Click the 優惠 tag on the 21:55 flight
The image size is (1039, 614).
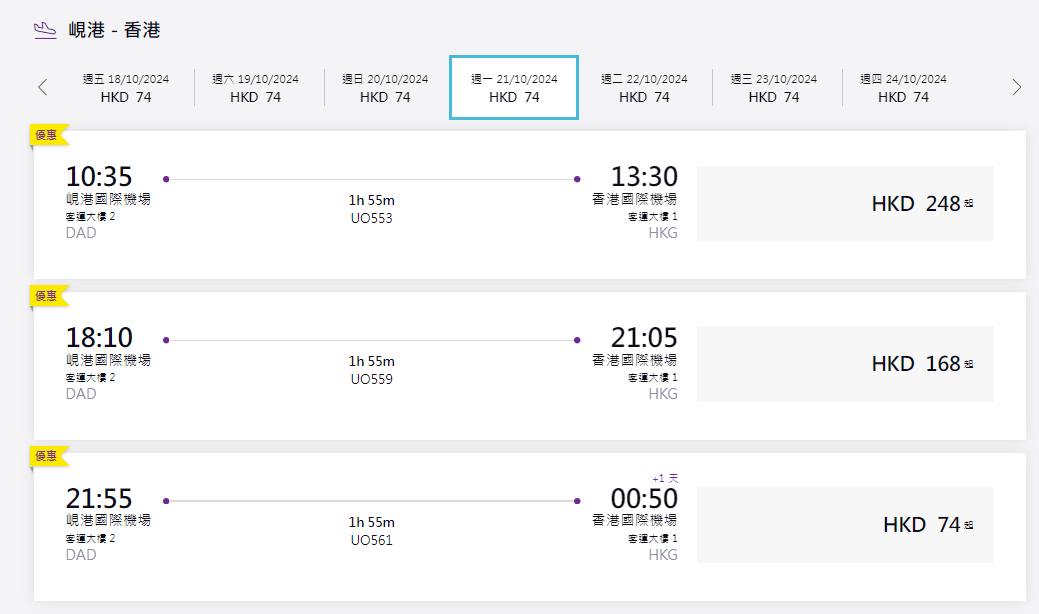pos(47,456)
